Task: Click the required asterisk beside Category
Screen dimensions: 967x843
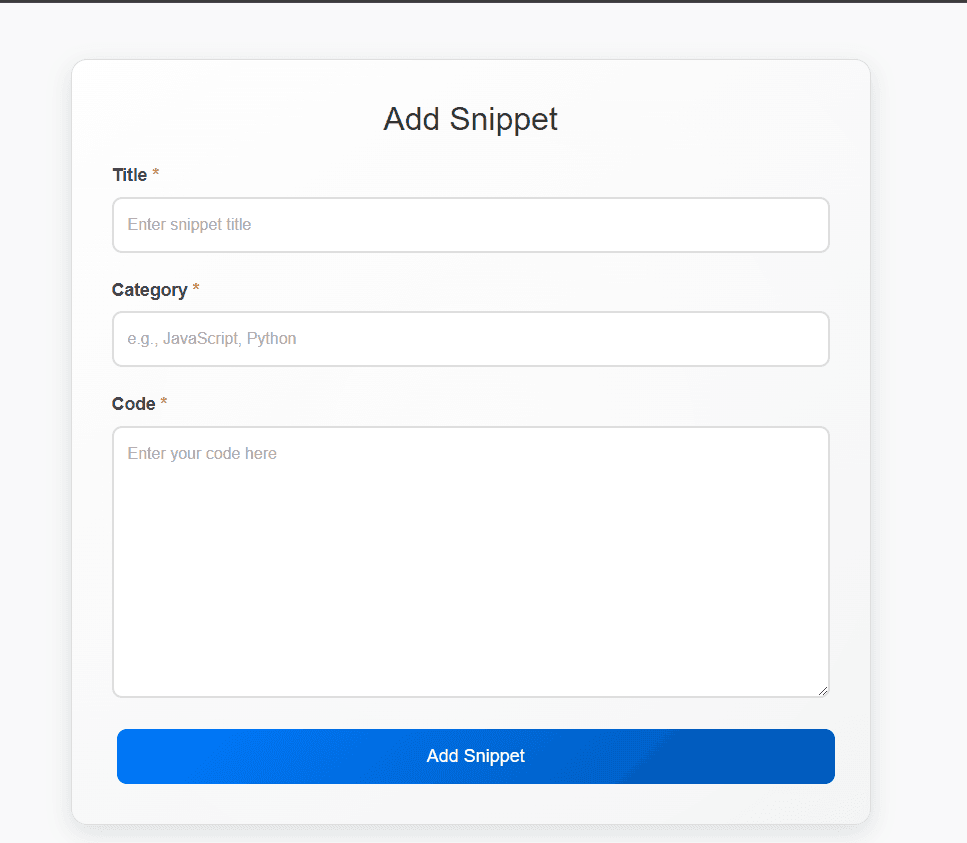Action: point(196,290)
